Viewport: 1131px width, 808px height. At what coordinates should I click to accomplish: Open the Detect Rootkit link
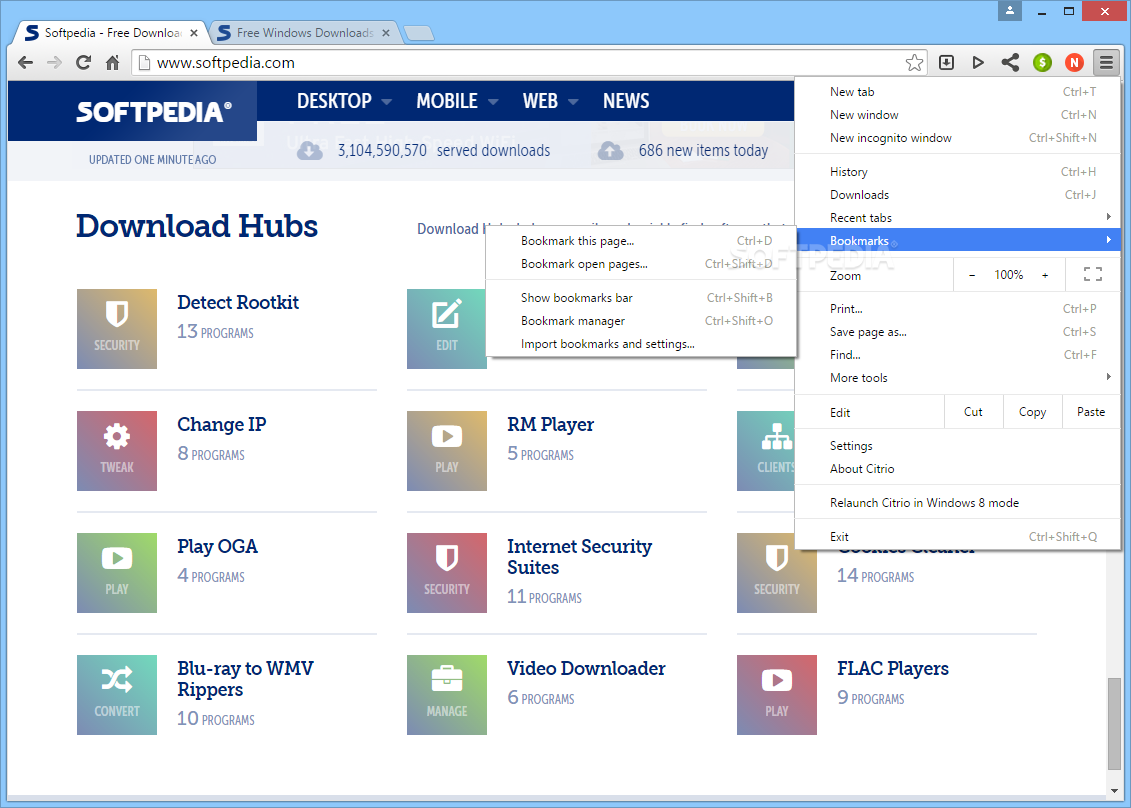click(238, 302)
